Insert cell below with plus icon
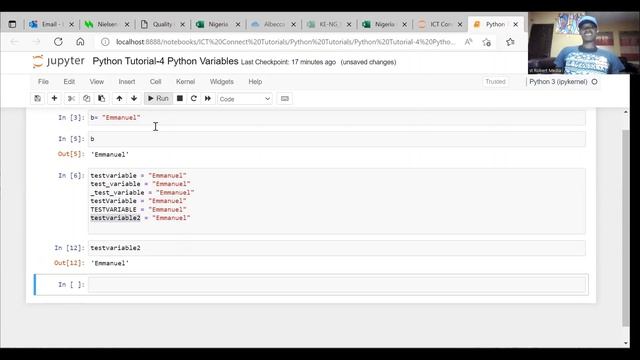 click(x=54, y=99)
